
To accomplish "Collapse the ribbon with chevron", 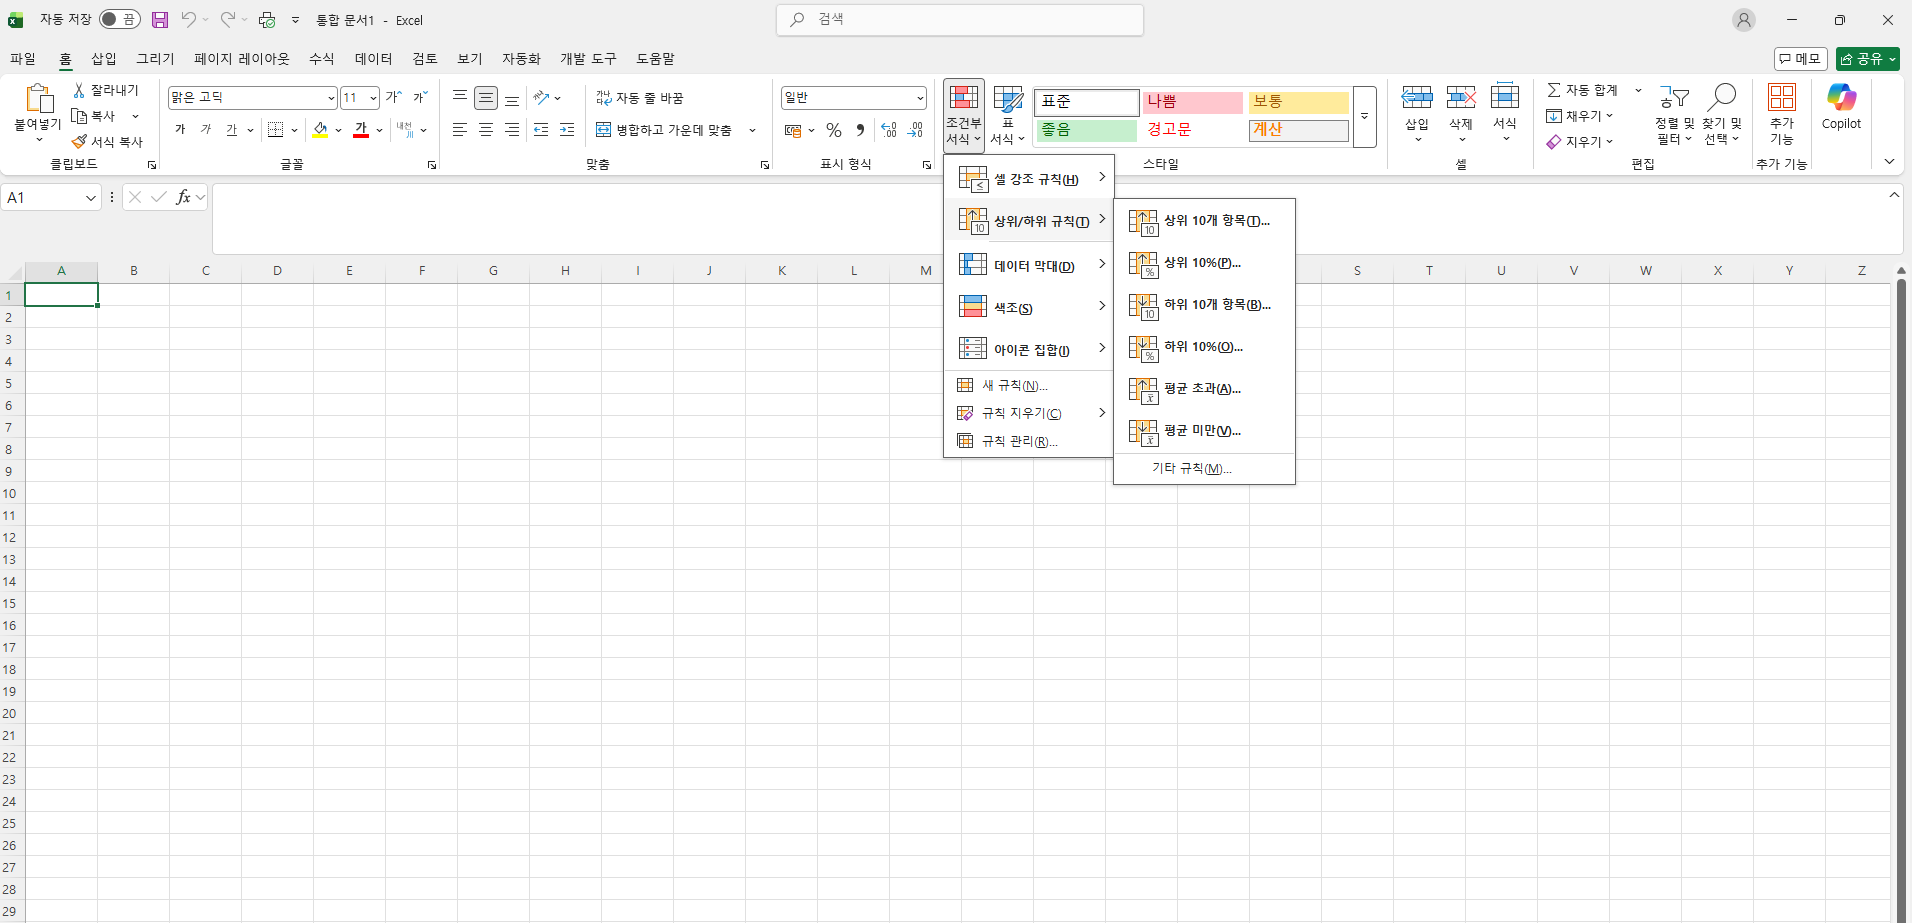I will (x=1889, y=161).
